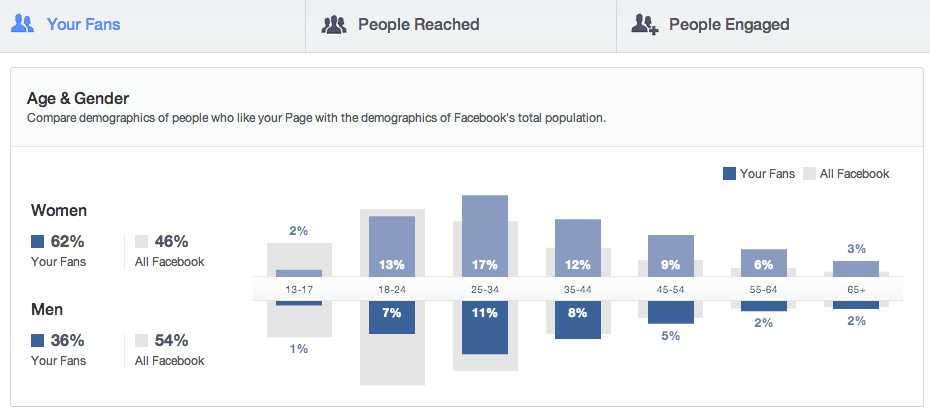
Task: Switch to the People Reached tab
Action: [461, 26]
